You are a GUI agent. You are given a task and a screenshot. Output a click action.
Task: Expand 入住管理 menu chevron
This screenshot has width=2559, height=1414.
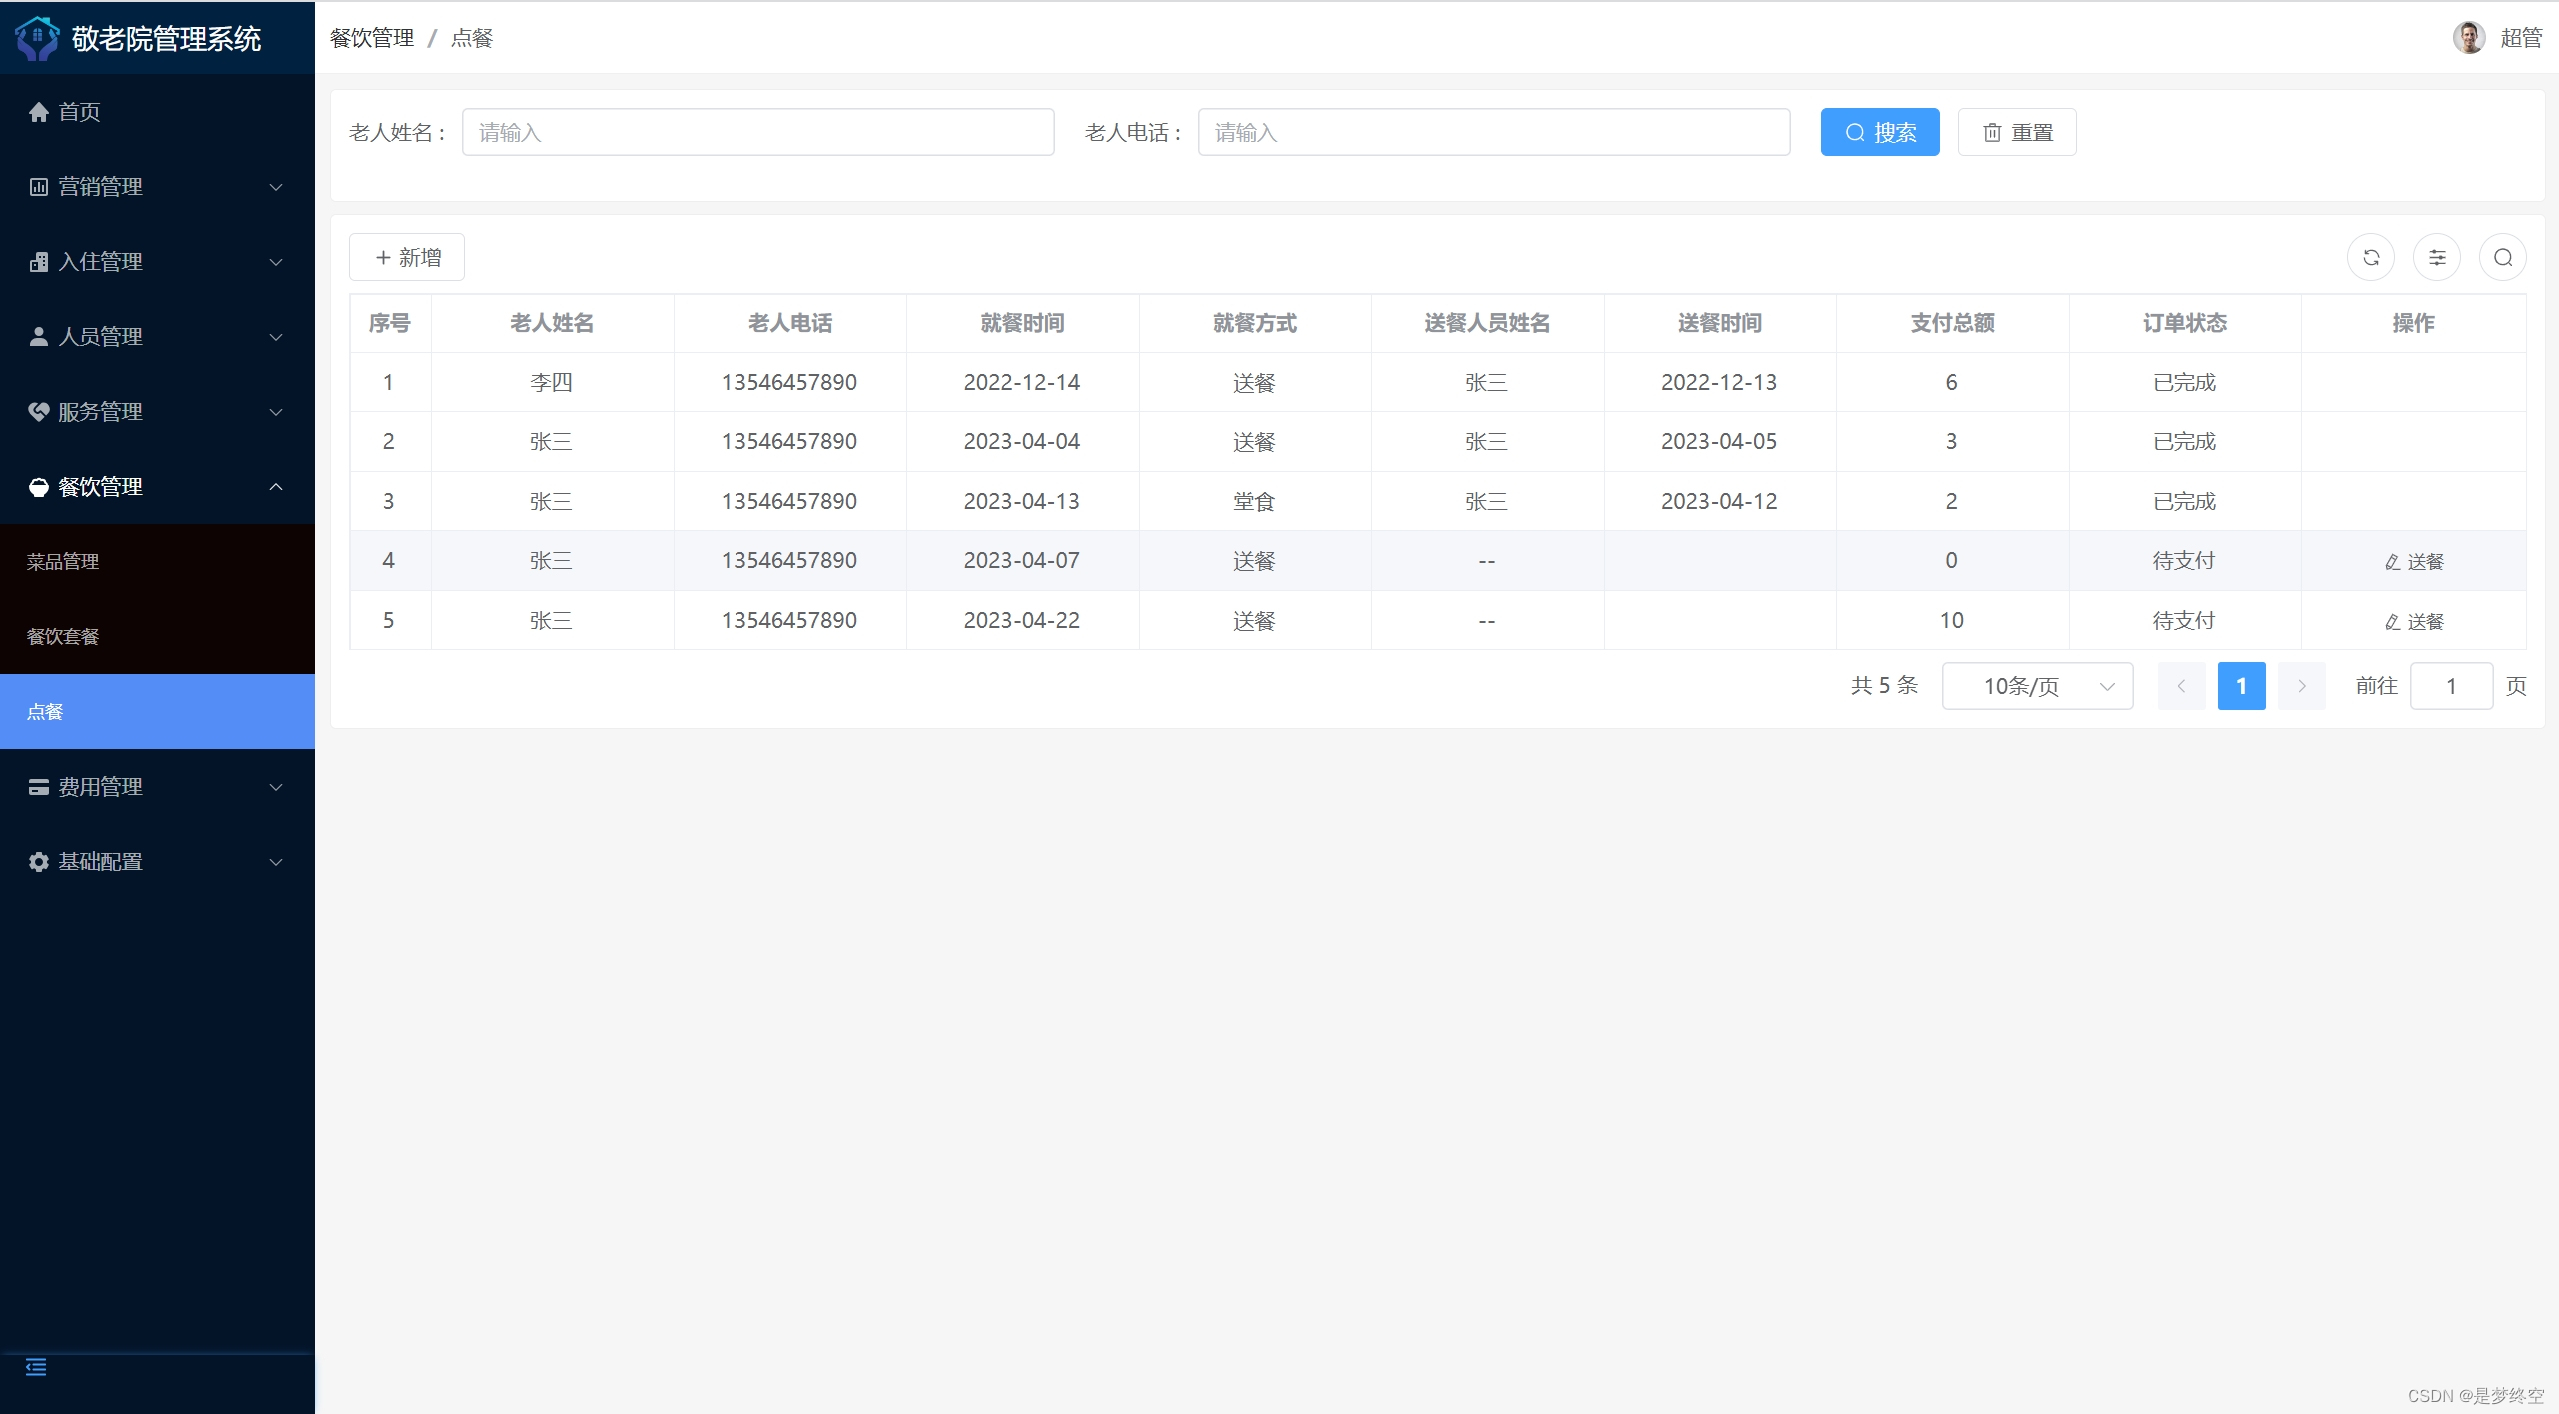[x=276, y=262]
